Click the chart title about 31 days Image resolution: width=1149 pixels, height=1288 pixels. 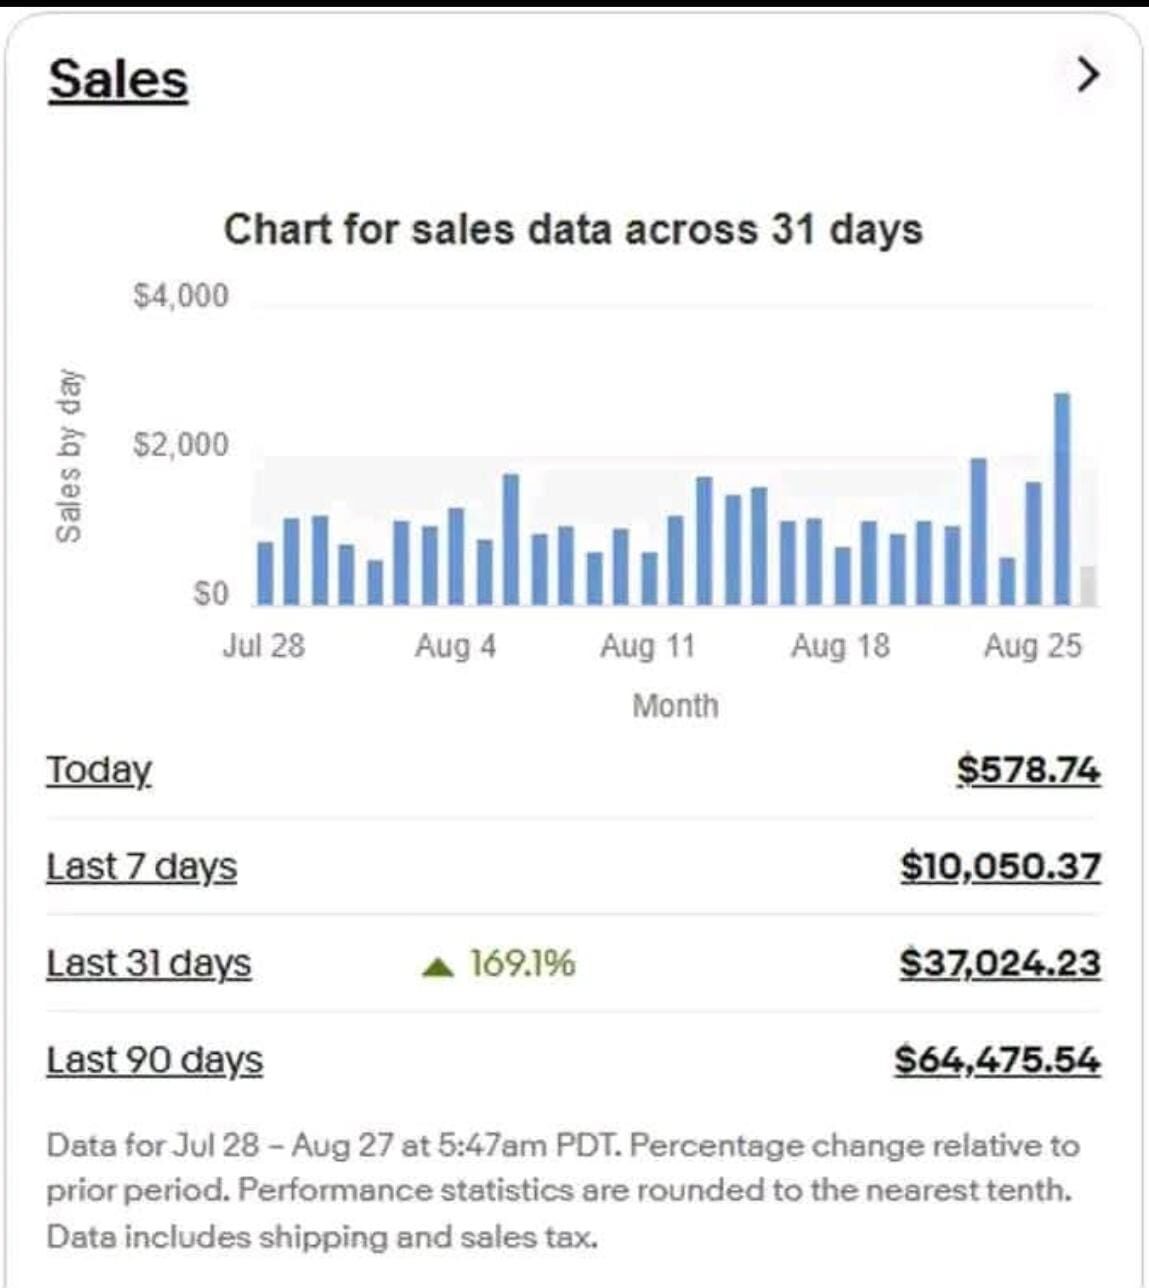tap(572, 229)
